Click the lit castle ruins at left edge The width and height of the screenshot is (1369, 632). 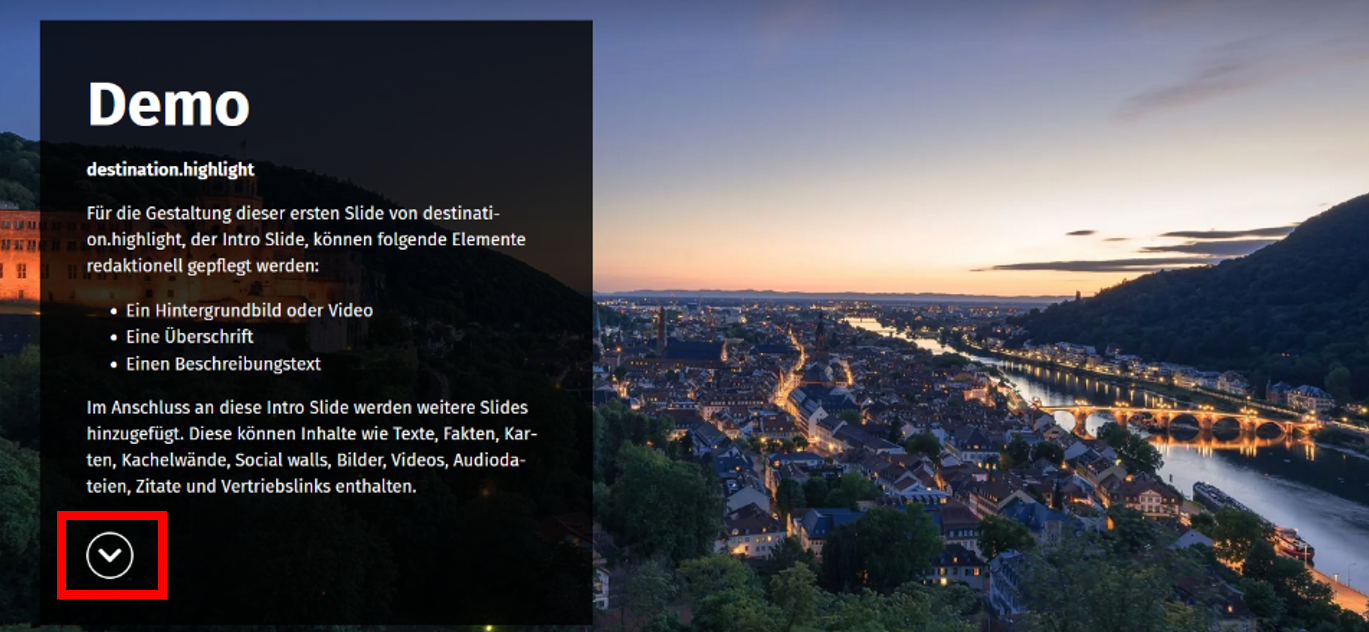point(18,255)
